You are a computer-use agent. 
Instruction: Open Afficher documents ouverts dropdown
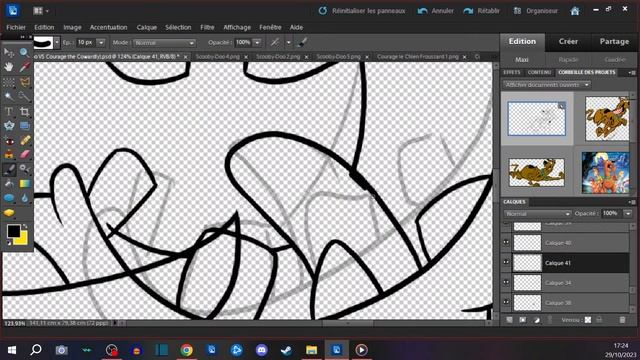tap(546, 85)
